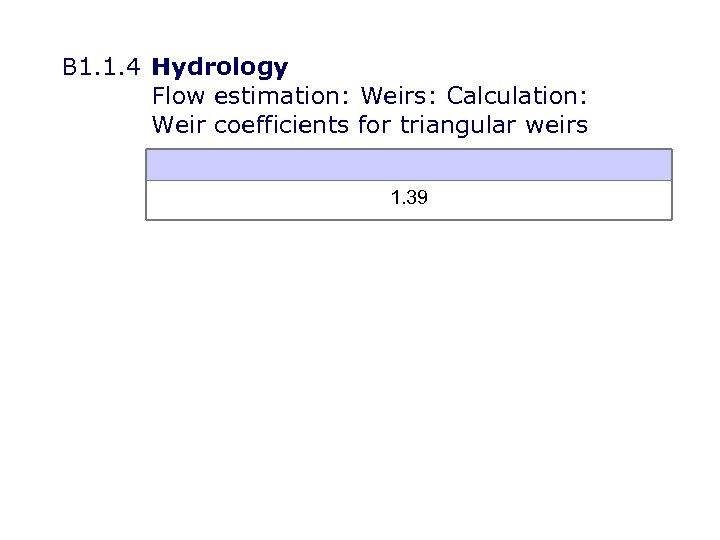Image resolution: width=720 pixels, height=540 pixels.
Task: Select the 1.39 table cell
Action: coord(409,199)
